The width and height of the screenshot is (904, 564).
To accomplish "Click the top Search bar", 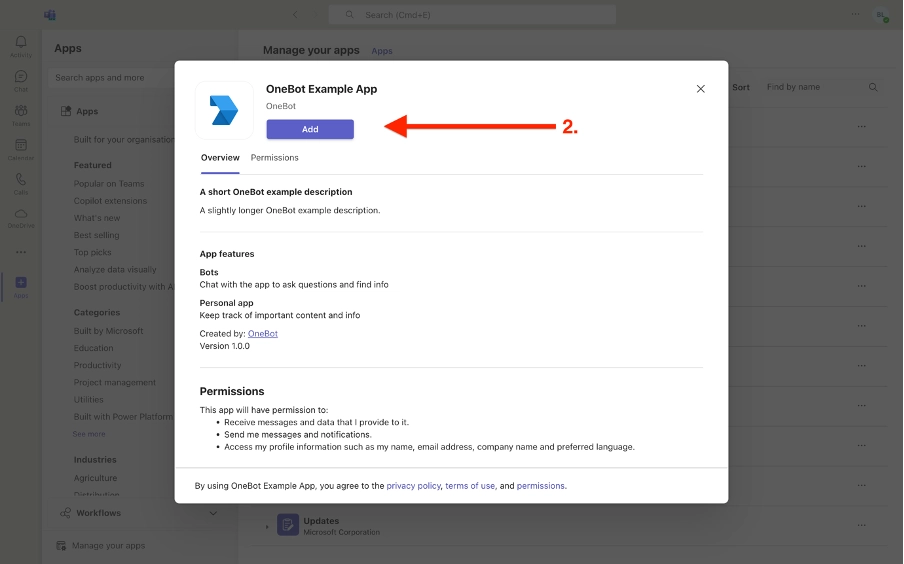I will 472,15.
